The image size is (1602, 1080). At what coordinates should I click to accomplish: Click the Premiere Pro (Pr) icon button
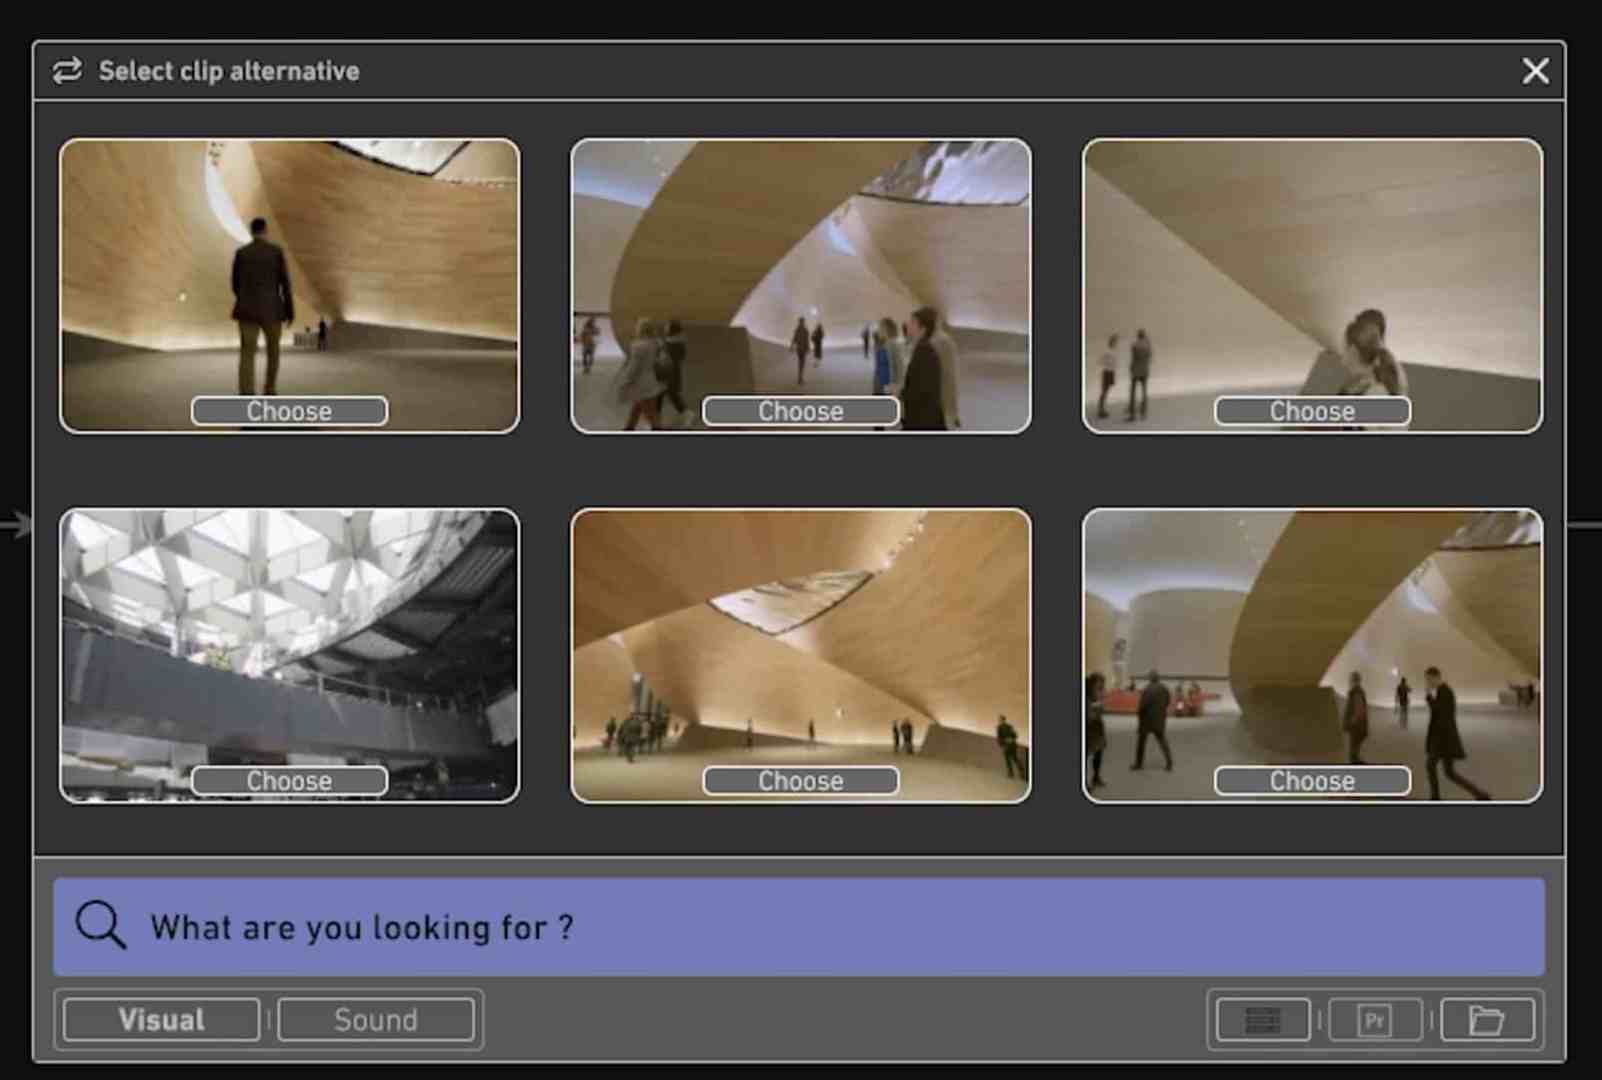1375,1020
